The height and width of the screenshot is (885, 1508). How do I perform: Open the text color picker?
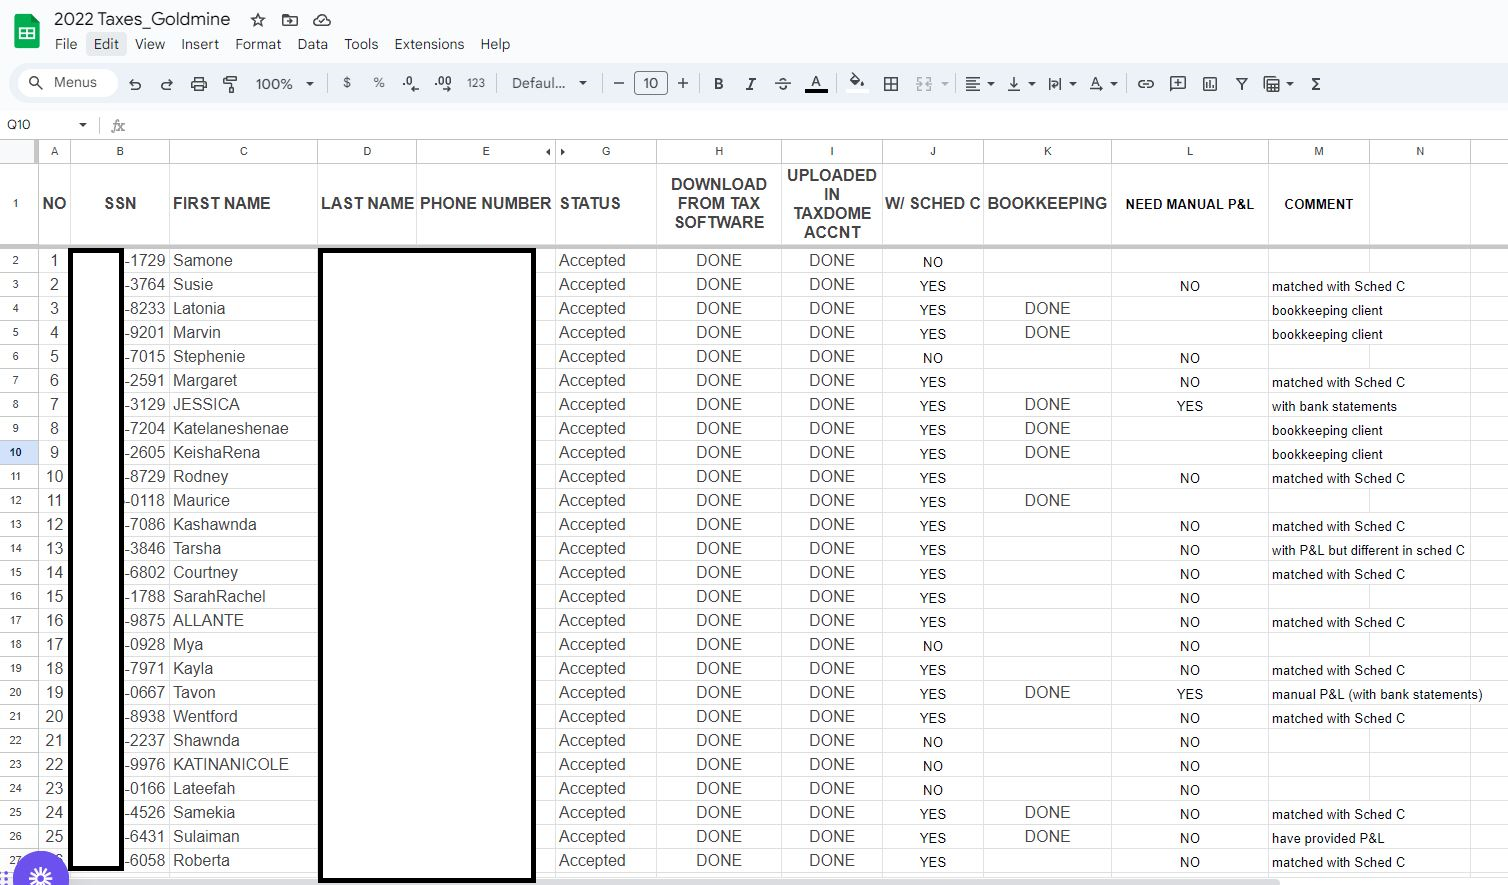pos(816,84)
